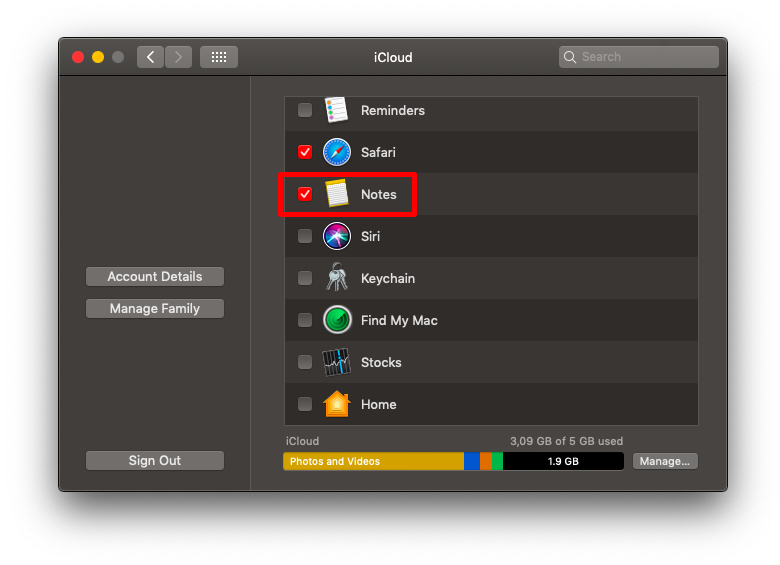The height and width of the screenshot is (565, 780).
Task: Click the Find My Mac label
Action: pyautogui.click(x=399, y=320)
